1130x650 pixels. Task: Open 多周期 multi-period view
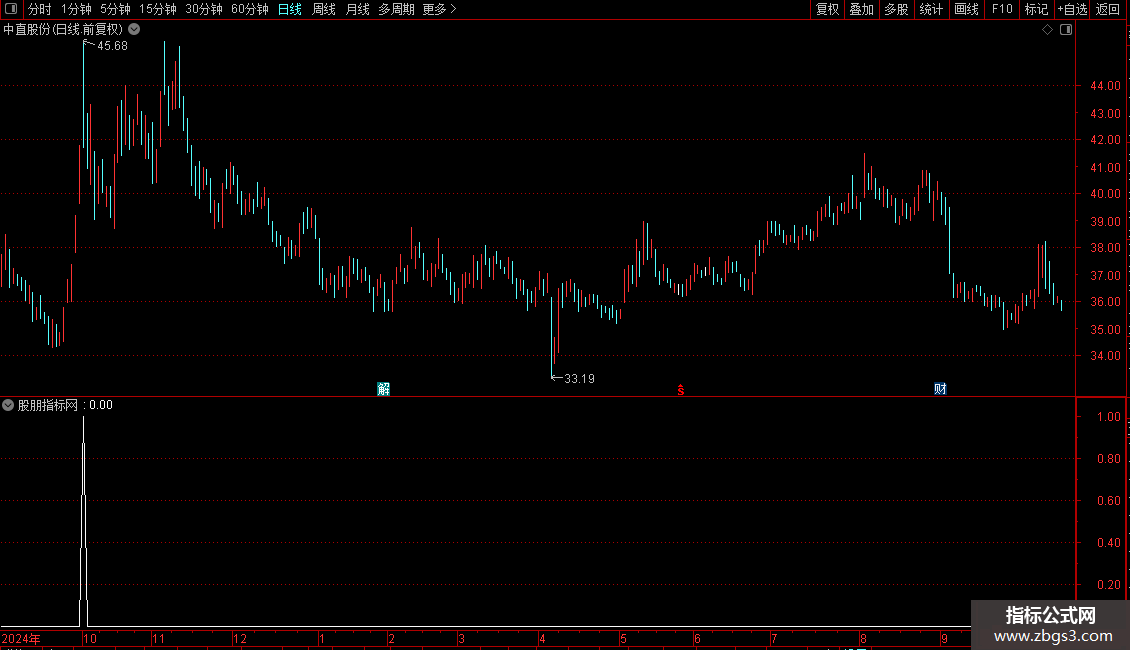pyautogui.click(x=396, y=9)
